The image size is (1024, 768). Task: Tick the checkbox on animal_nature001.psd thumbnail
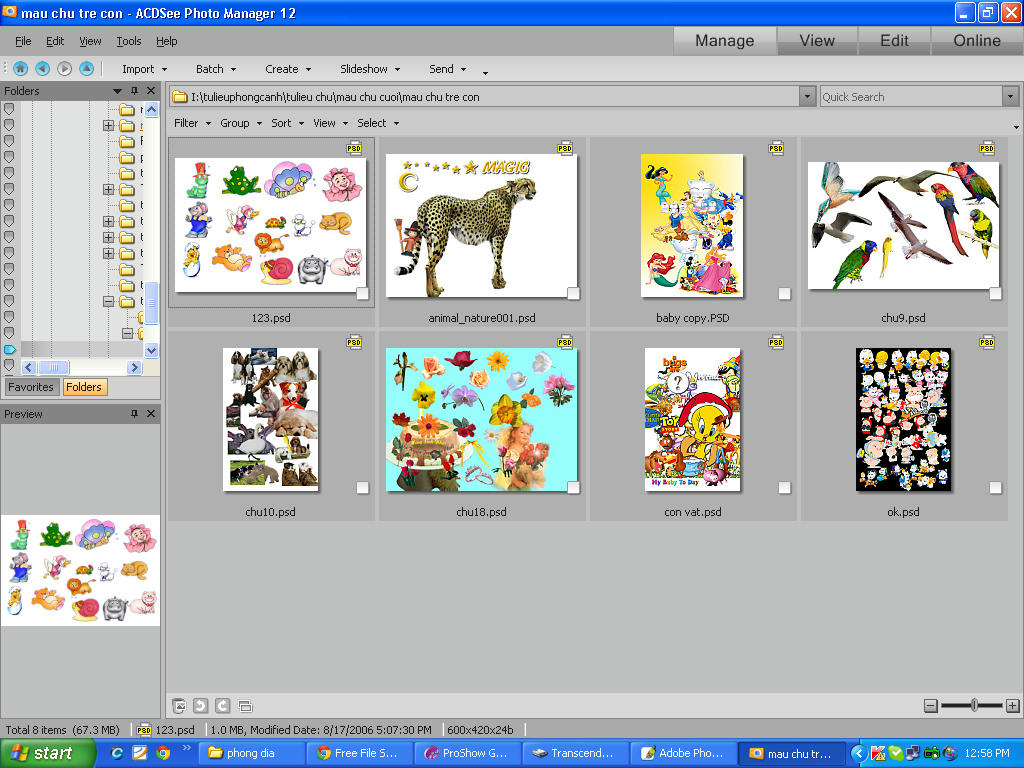pos(573,294)
